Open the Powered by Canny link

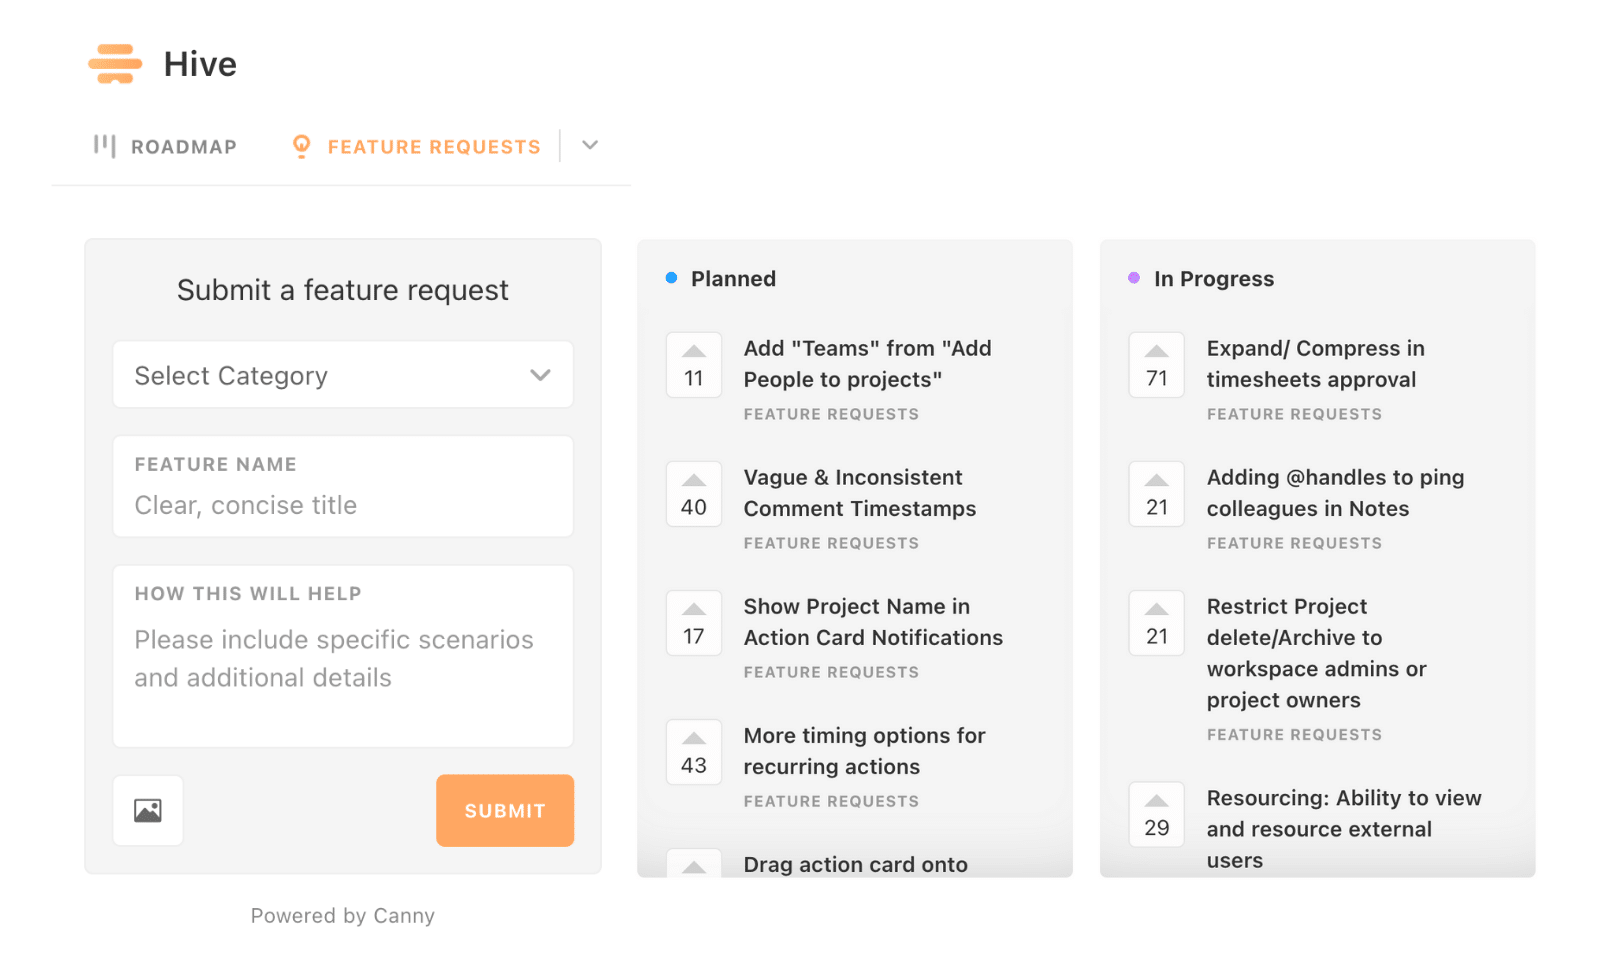342,915
